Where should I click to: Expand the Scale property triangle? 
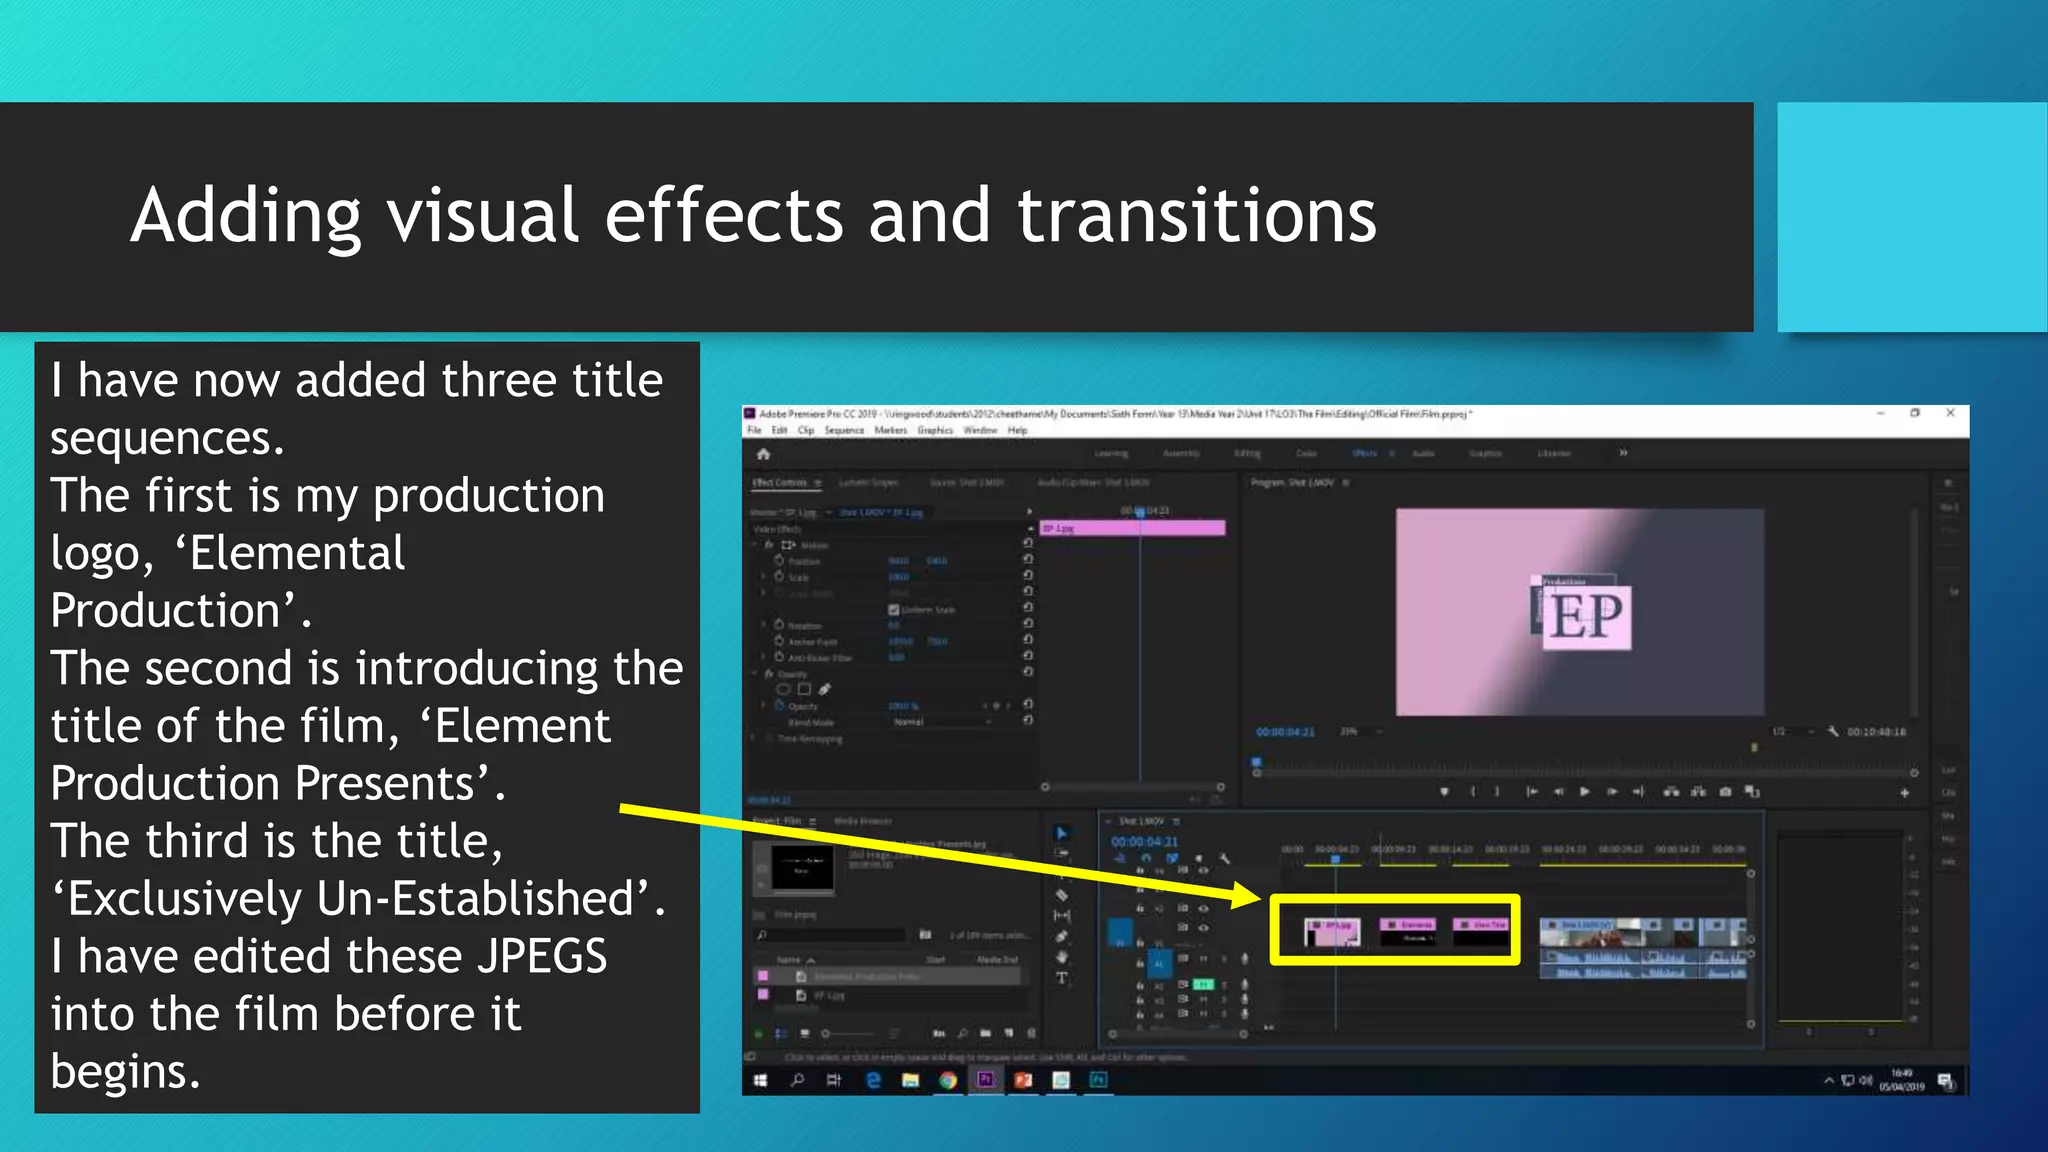pos(764,577)
